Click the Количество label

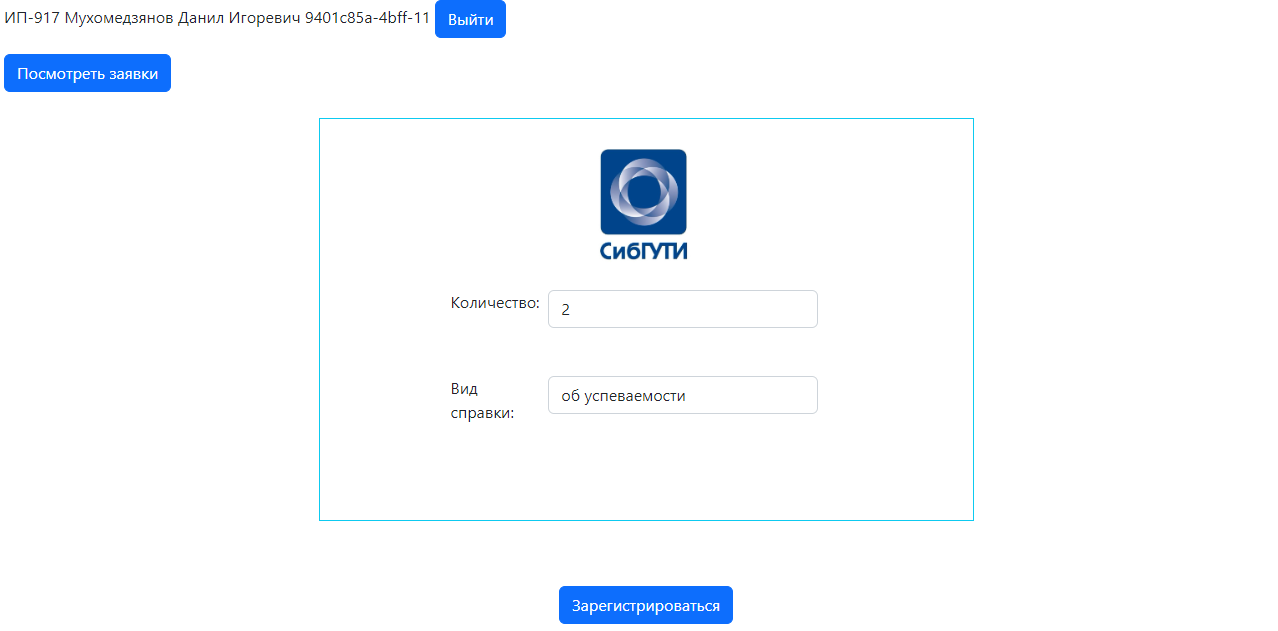[495, 303]
